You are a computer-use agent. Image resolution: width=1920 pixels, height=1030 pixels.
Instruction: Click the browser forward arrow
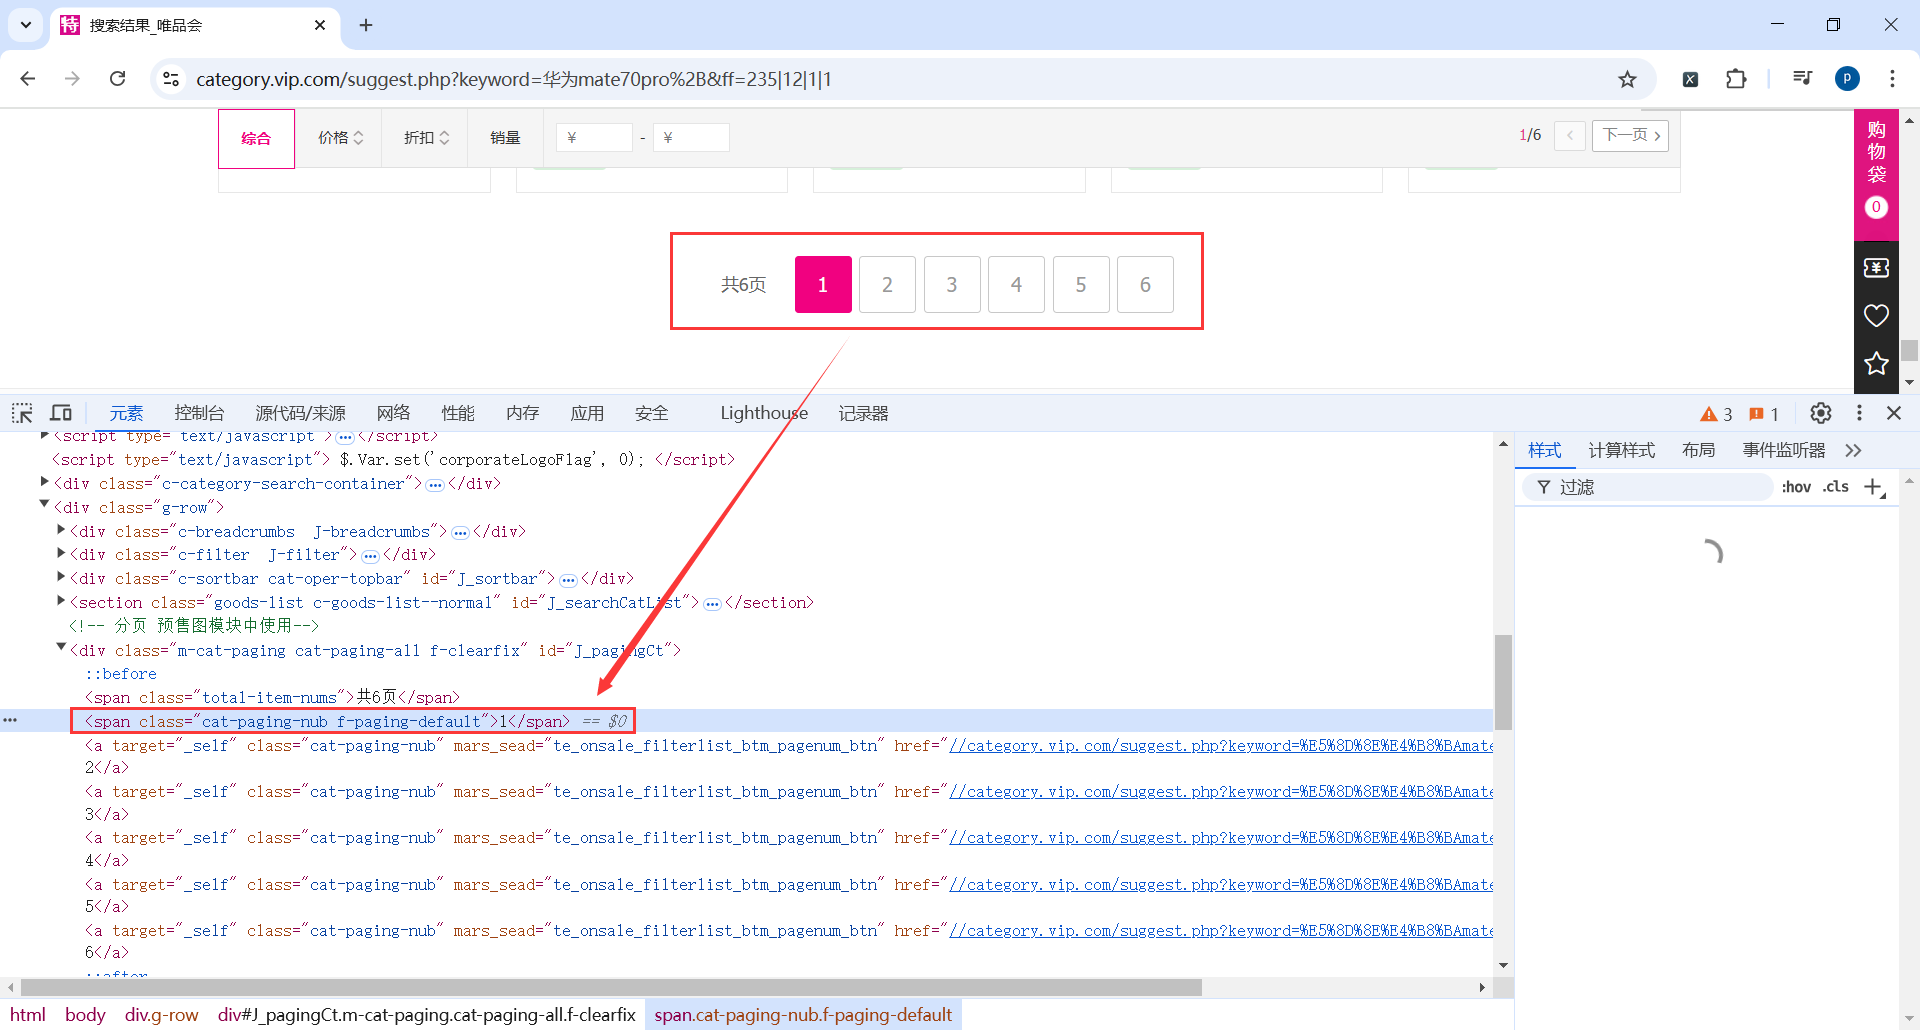pyautogui.click(x=72, y=79)
